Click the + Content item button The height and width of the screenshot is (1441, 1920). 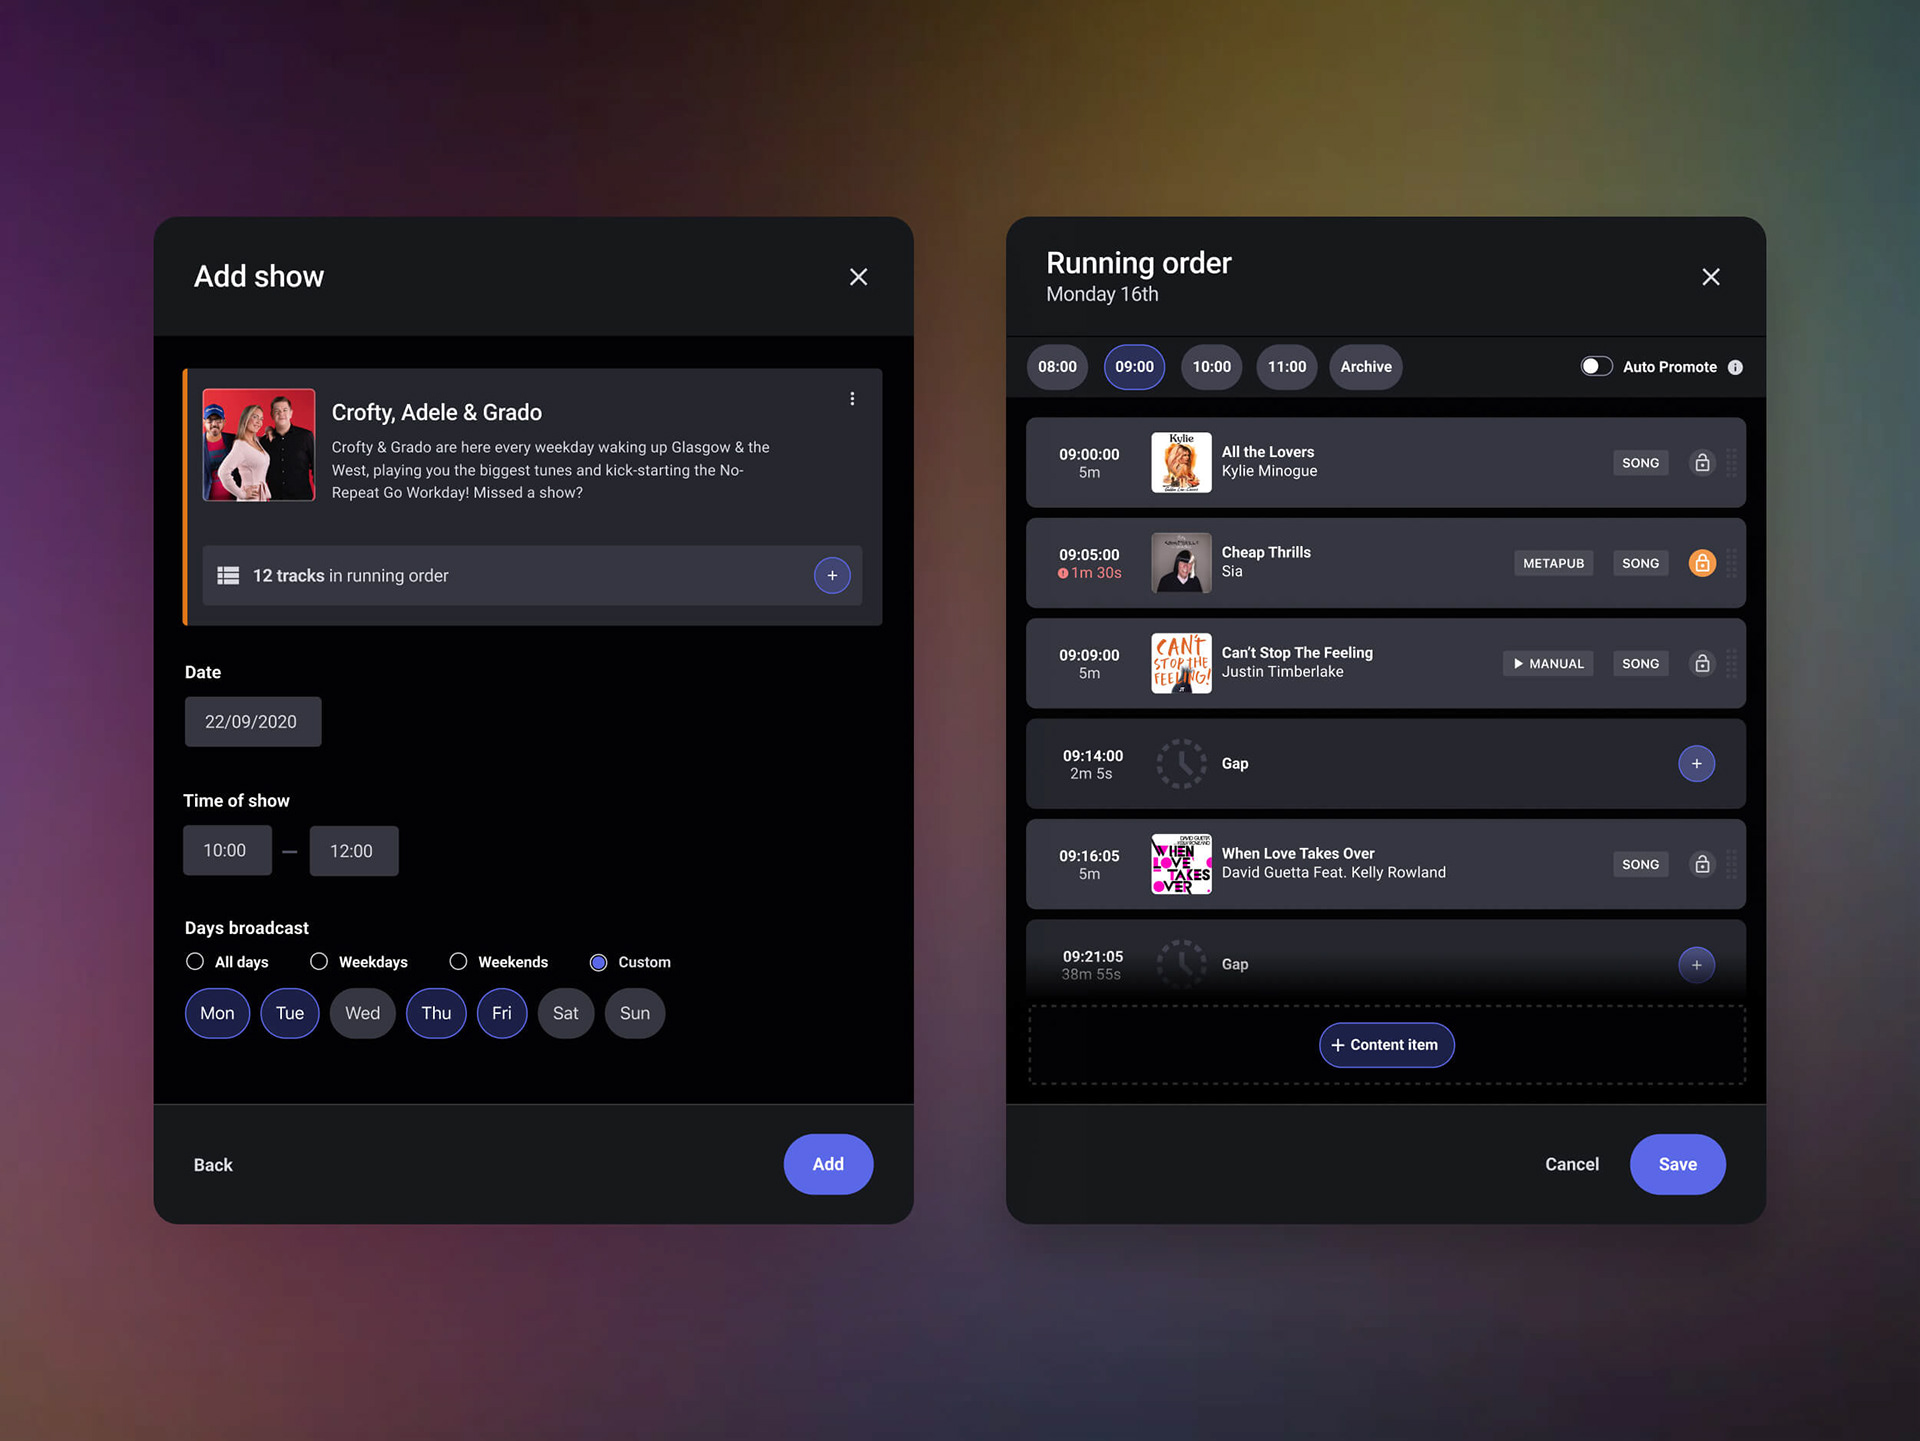pyautogui.click(x=1386, y=1045)
